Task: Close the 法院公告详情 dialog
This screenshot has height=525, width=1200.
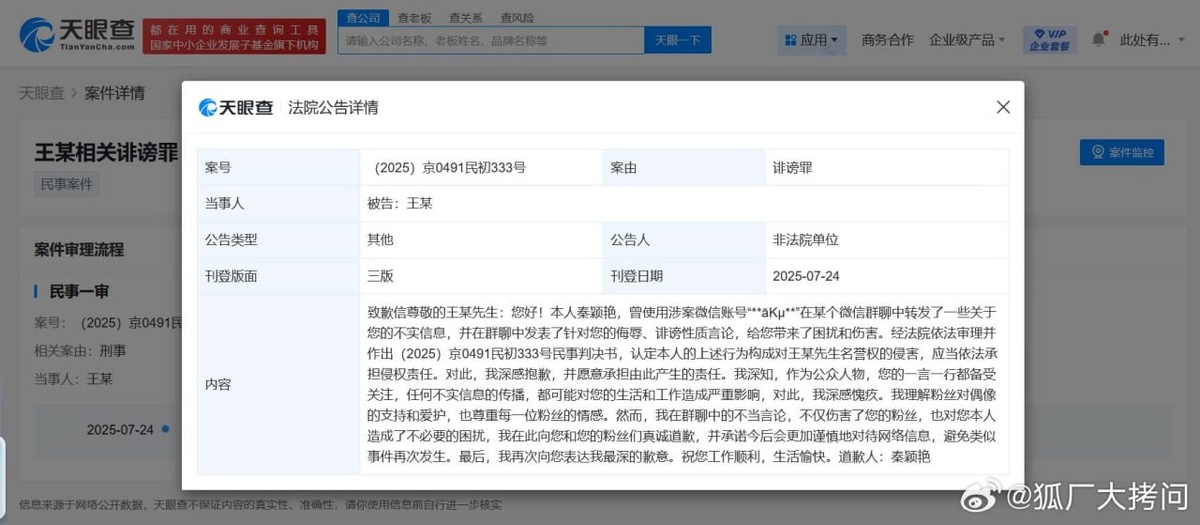Action: point(1003,107)
